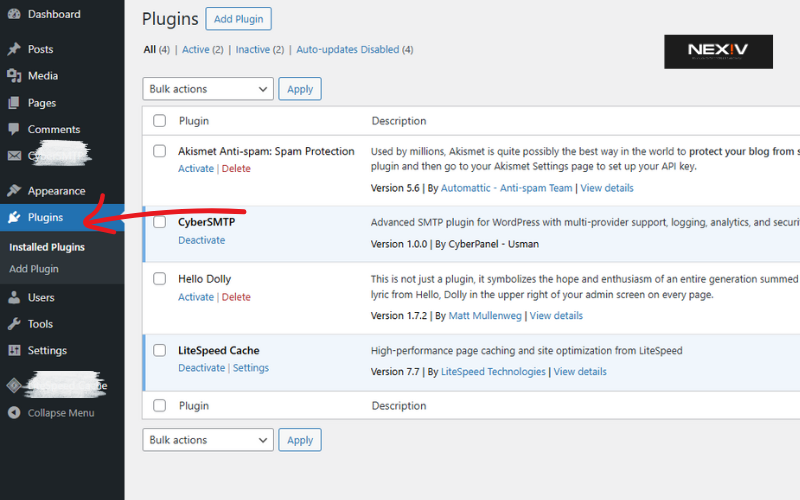Filter by Auto-updates Disabled (4)
The image size is (800, 500).
click(x=355, y=49)
